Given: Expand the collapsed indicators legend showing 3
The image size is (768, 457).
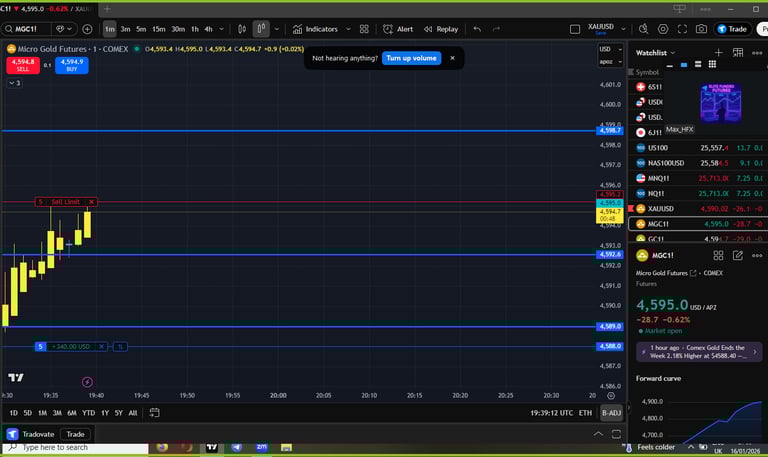Looking at the screenshot, I should pos(14,83).
